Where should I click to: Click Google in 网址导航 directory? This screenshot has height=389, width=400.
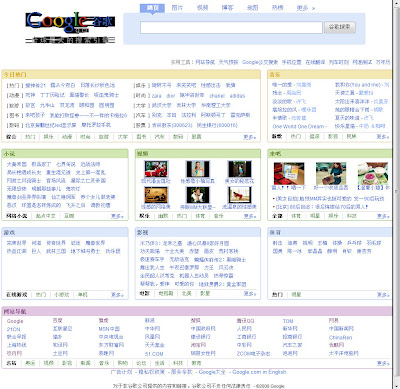tap(15, 321)
